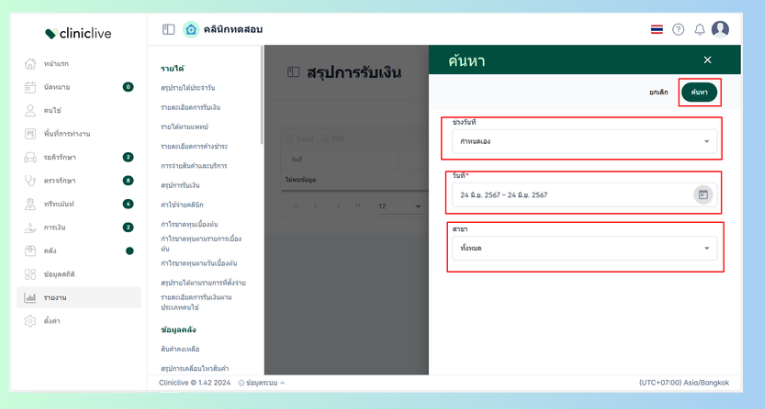Open รายละเอียดการรับเงินตามประเภทคนไข้ report
765x409 pixels.
pos(196,303)
